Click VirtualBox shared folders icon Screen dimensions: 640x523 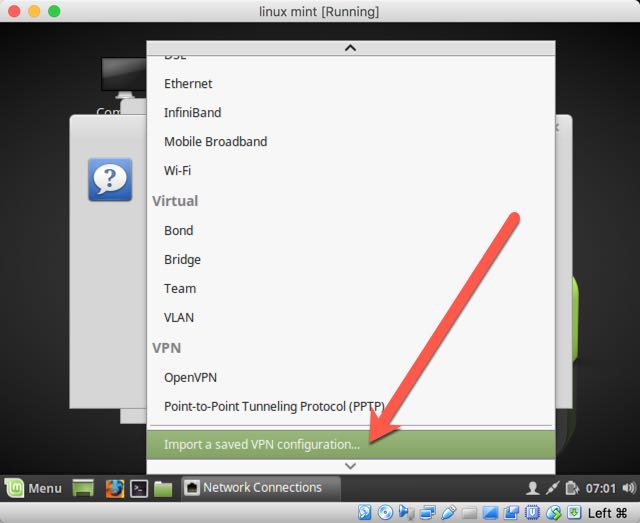469,512
